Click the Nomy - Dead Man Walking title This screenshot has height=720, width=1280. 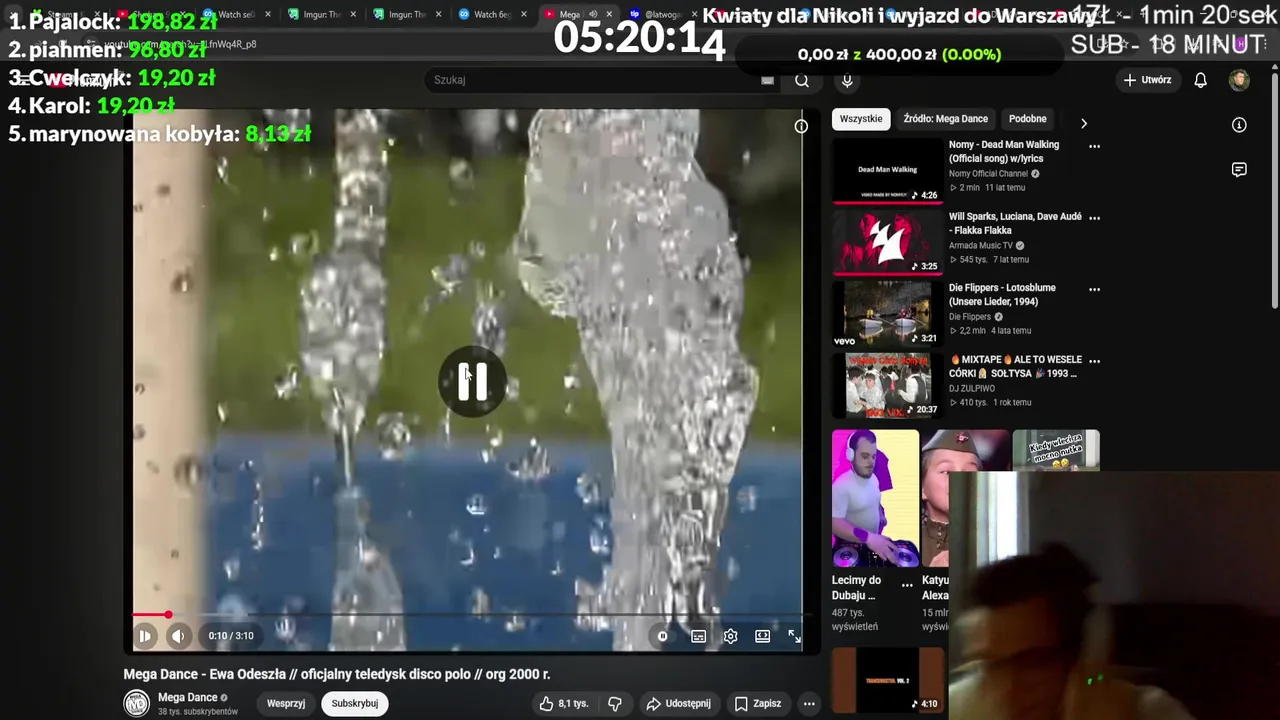coord(1004,151)
